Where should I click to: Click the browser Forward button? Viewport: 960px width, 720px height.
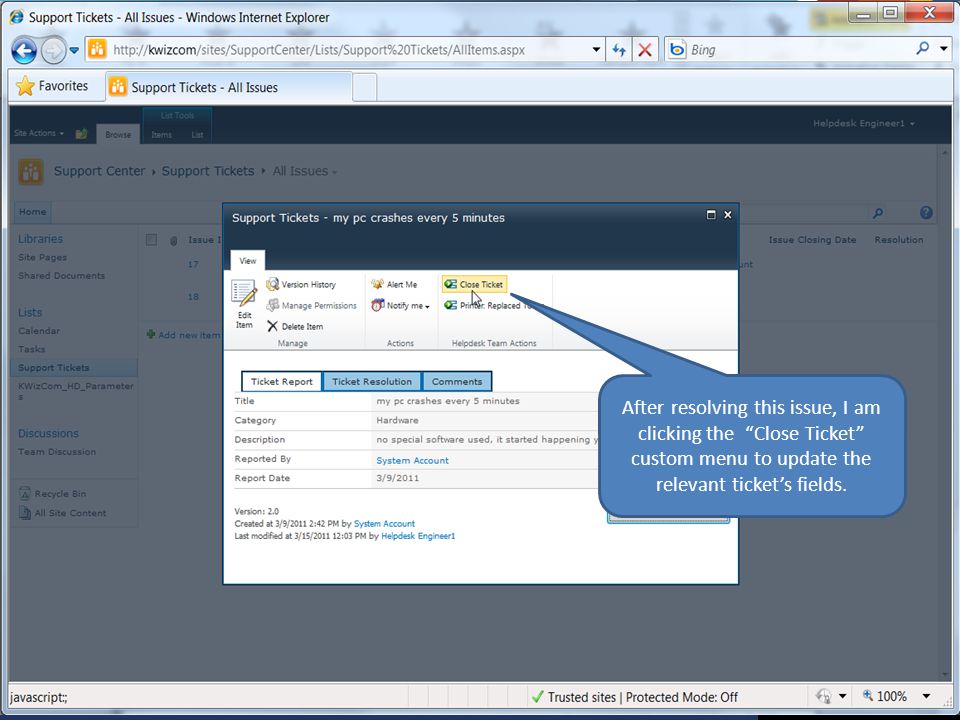point(53,50)
